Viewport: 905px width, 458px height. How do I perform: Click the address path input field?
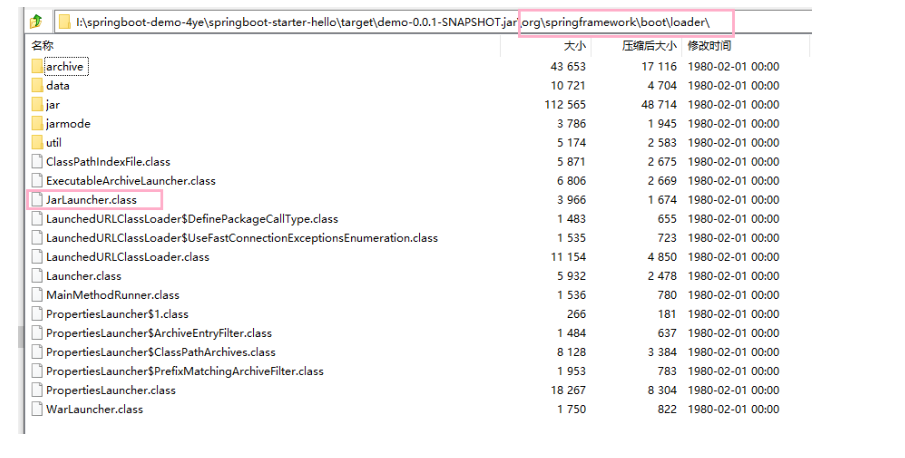(433, 22)
